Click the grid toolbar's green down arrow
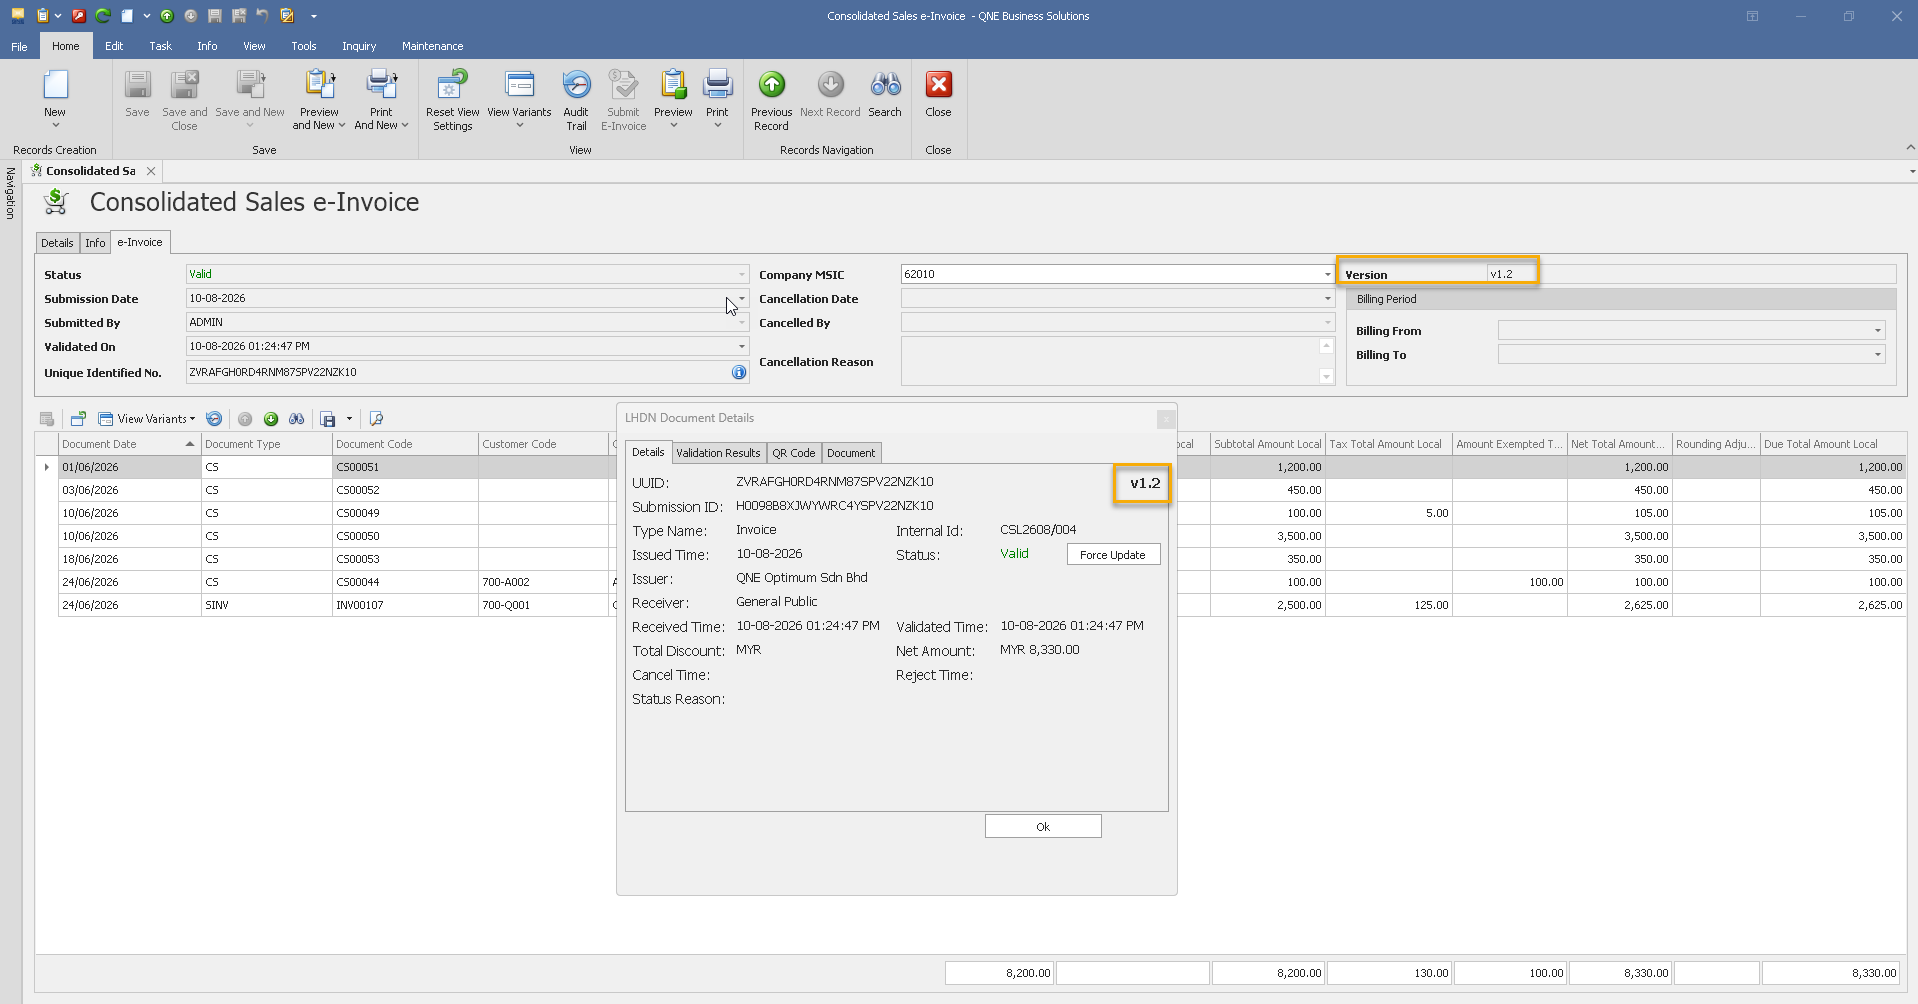Screen dimensions: 1918x1004 click(271, 419)
